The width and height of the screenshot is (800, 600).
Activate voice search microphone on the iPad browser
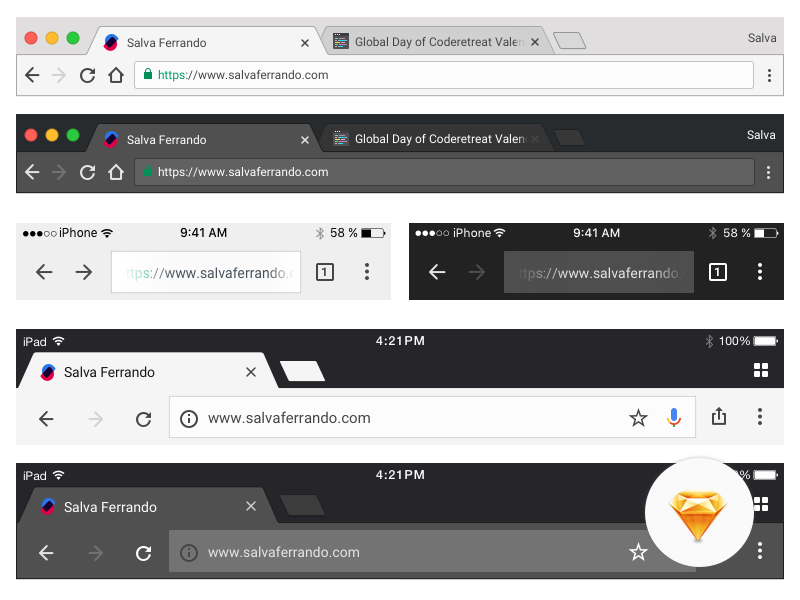674,418
